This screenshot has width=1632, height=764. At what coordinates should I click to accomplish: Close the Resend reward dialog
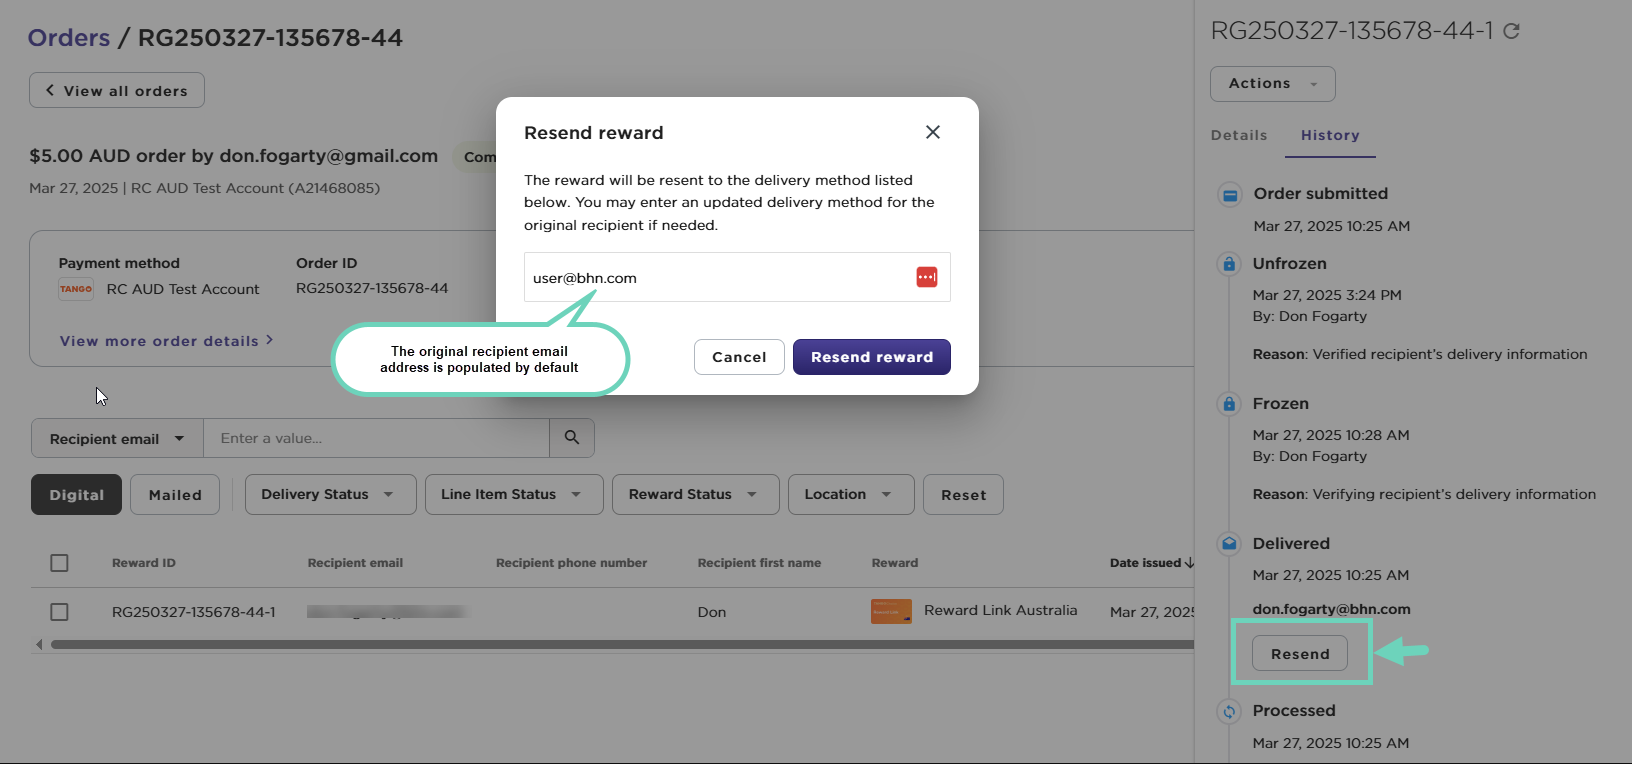(932, 132)
